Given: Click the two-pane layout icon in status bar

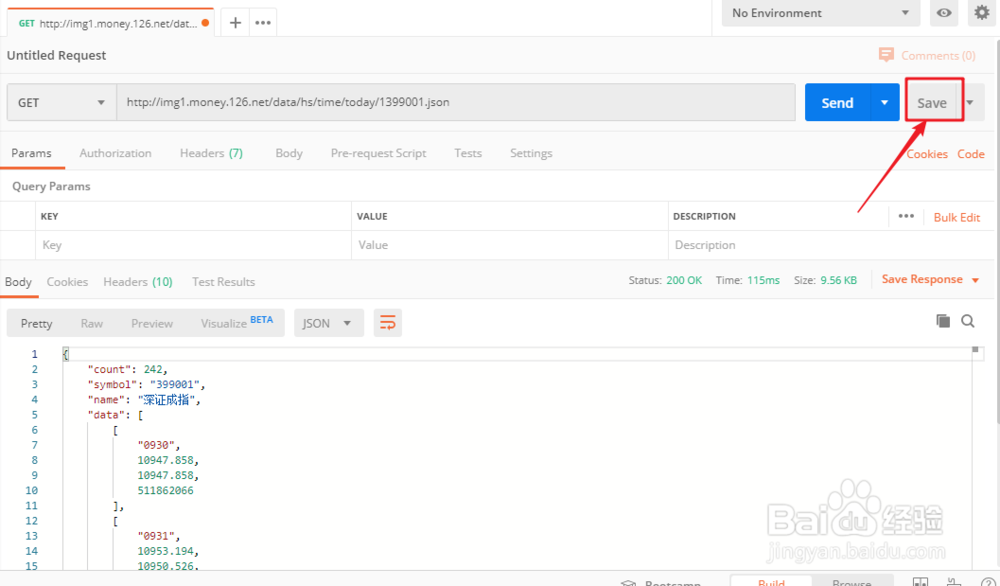Looking at the screenshot, I should pos(920,582).
